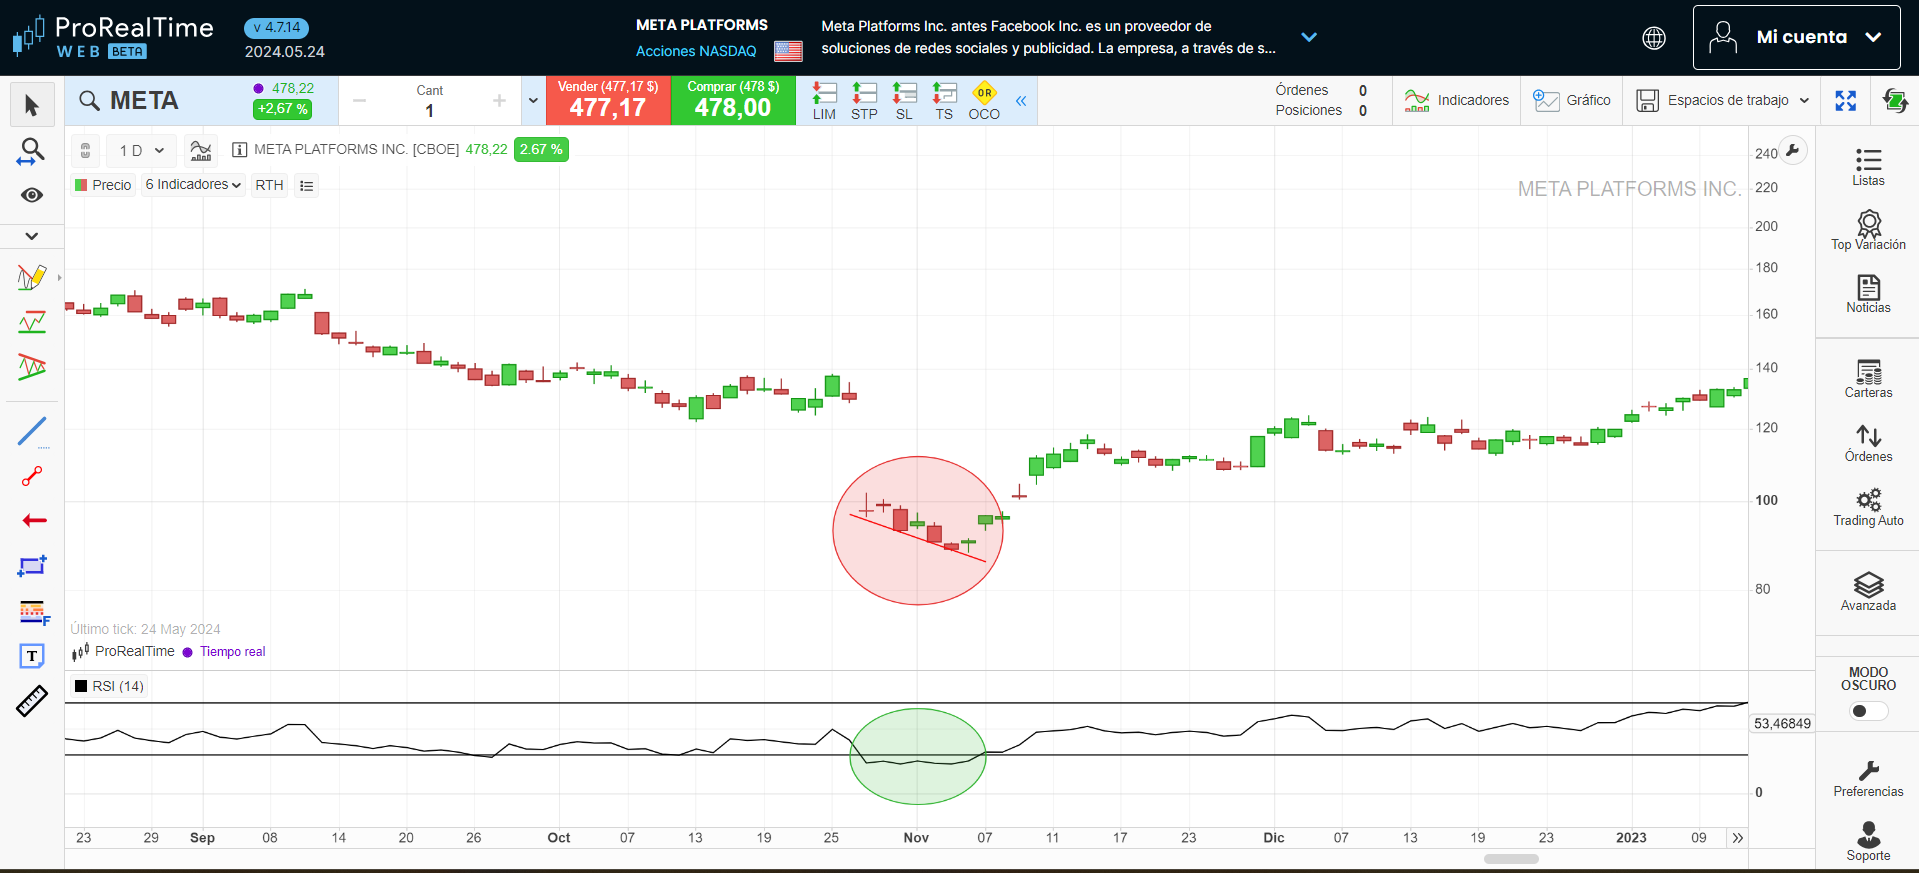This screenshot has height=873, width=1919.
Task: Open chart settings wrench icon
Action: (1793, 151)
